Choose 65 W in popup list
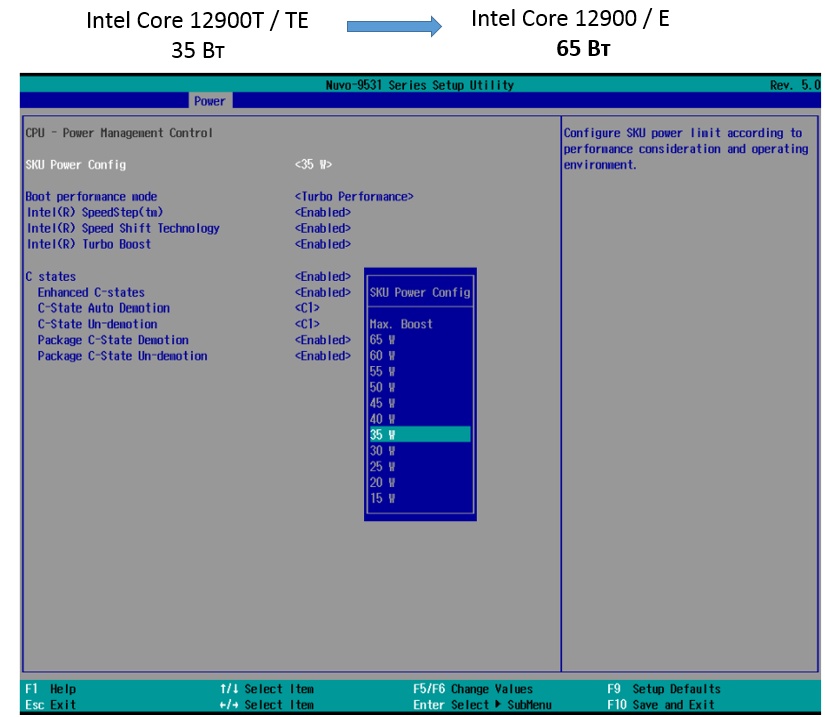Viewport: 825px width, 717px height. 383,340
